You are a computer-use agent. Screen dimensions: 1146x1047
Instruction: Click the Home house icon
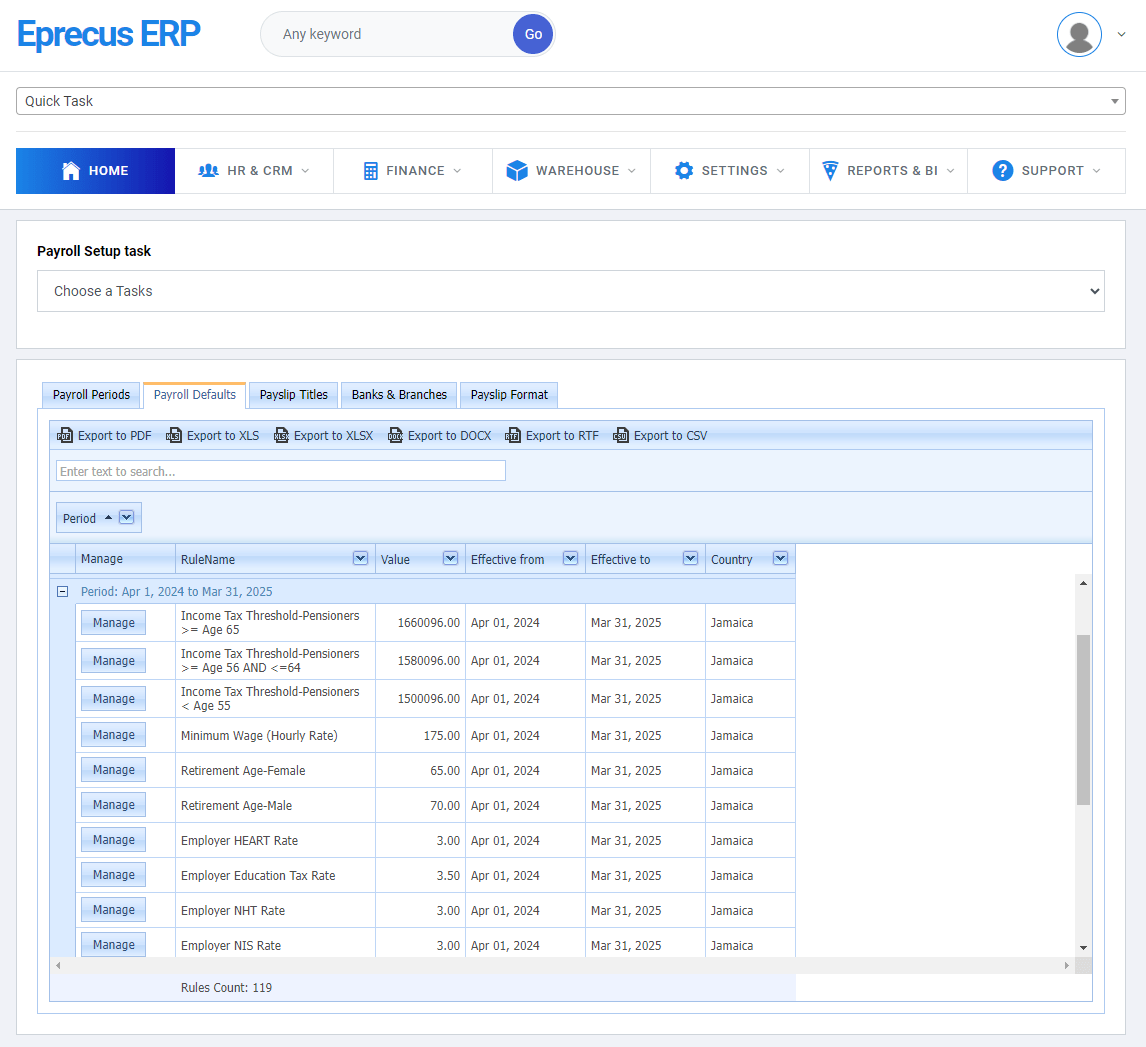click(71, 170)
